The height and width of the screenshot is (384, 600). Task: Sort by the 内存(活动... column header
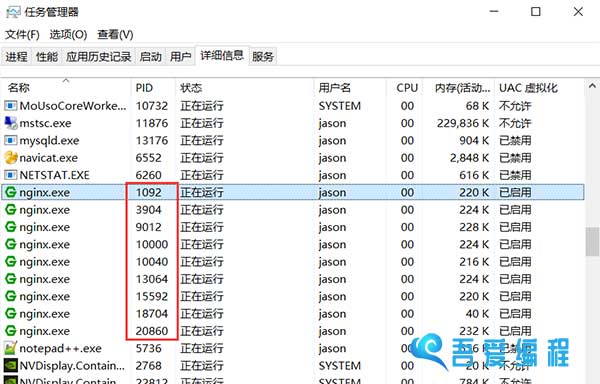coord(458,88)
